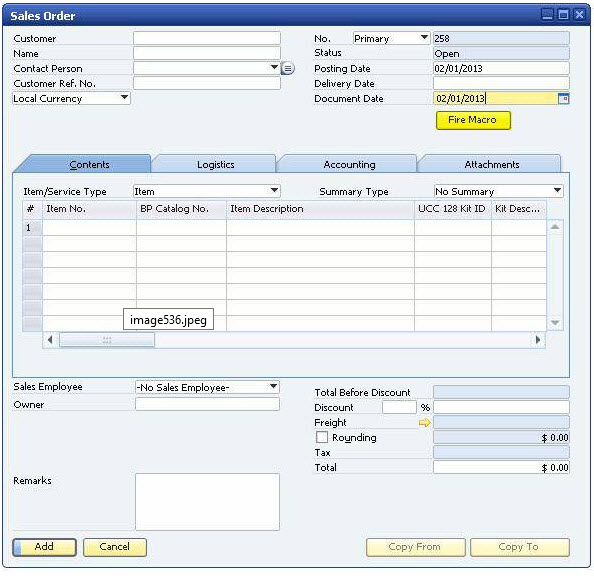Click the horizontal scrollbar thumb
This screenshot has height=576, width=594.
click(x=107, y=340)
